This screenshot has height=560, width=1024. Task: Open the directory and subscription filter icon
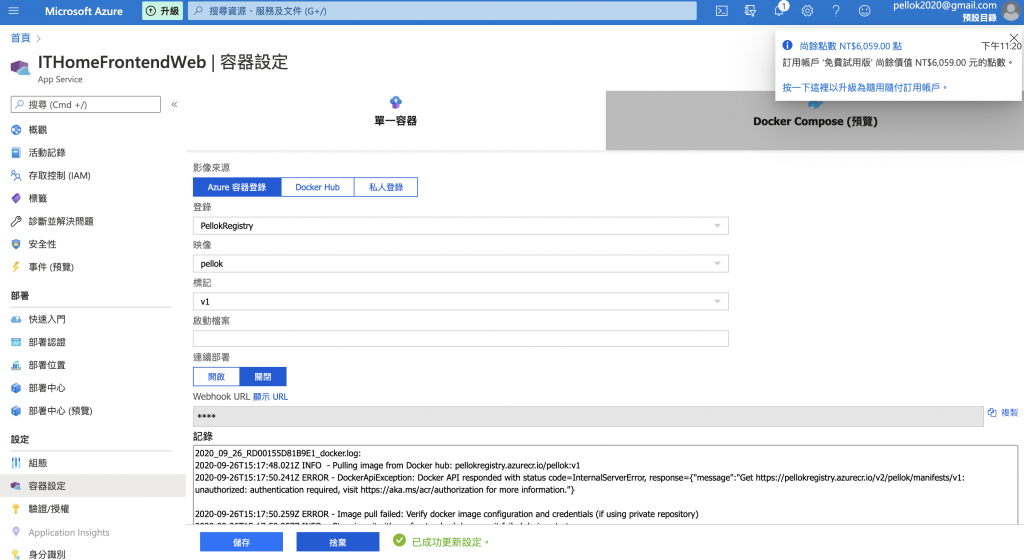pos(750,11)
